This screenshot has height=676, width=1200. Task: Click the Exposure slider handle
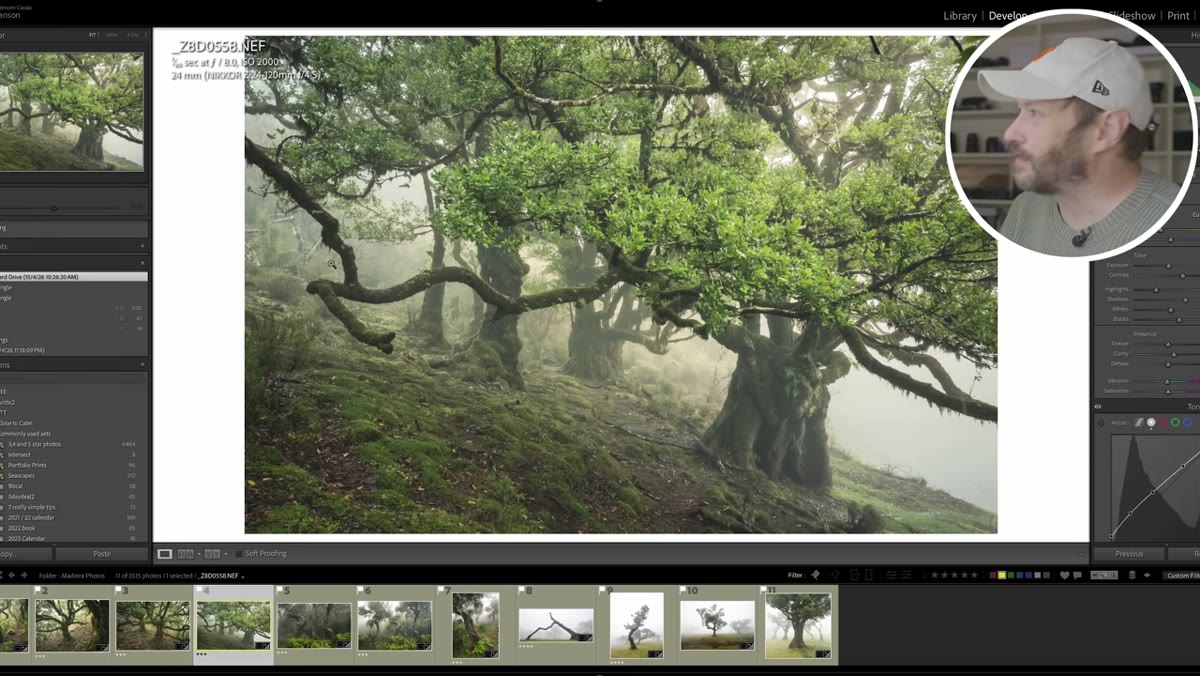tap(1168, 266)
